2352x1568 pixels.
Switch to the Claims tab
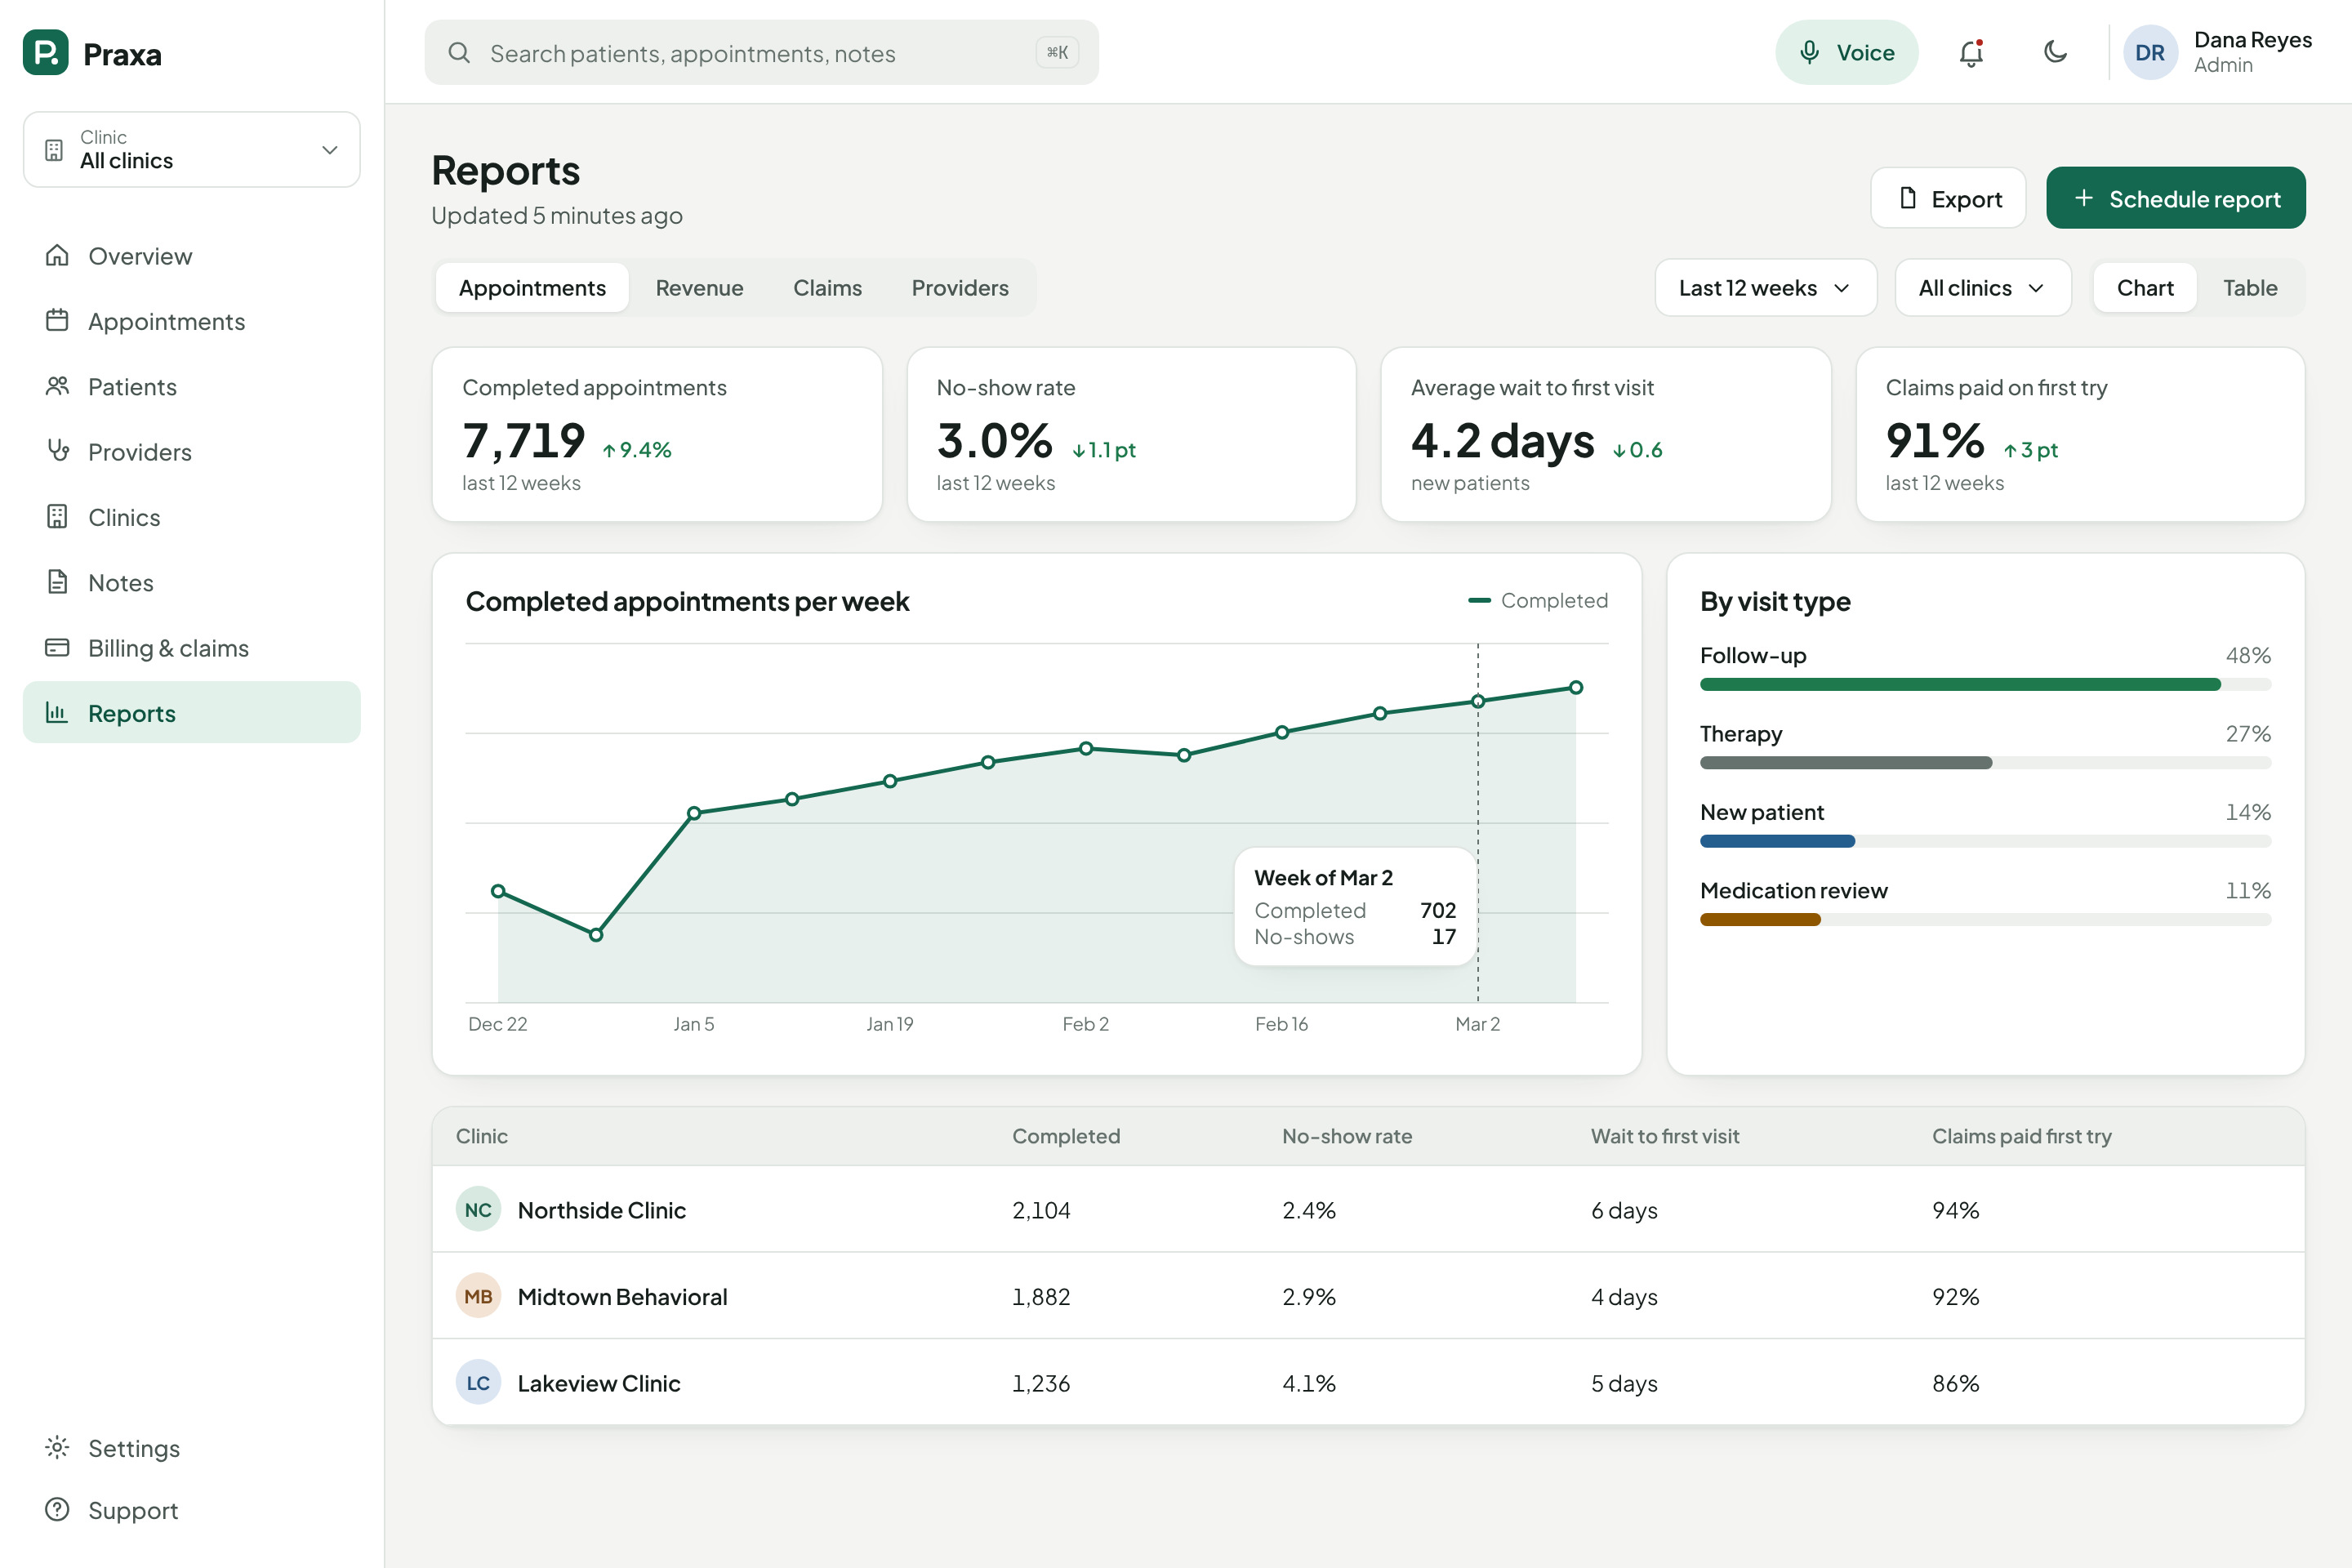[827, 288]
